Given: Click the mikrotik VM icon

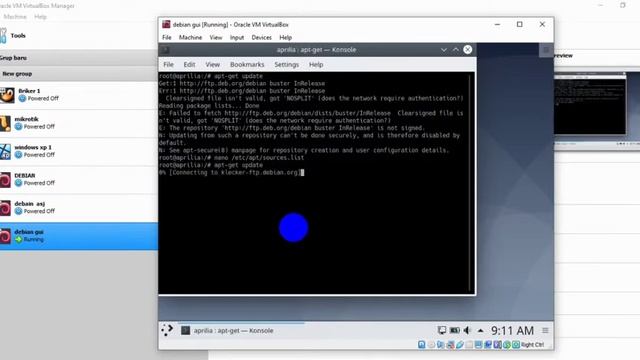Looking at the screenshot, I should point(5,123).
